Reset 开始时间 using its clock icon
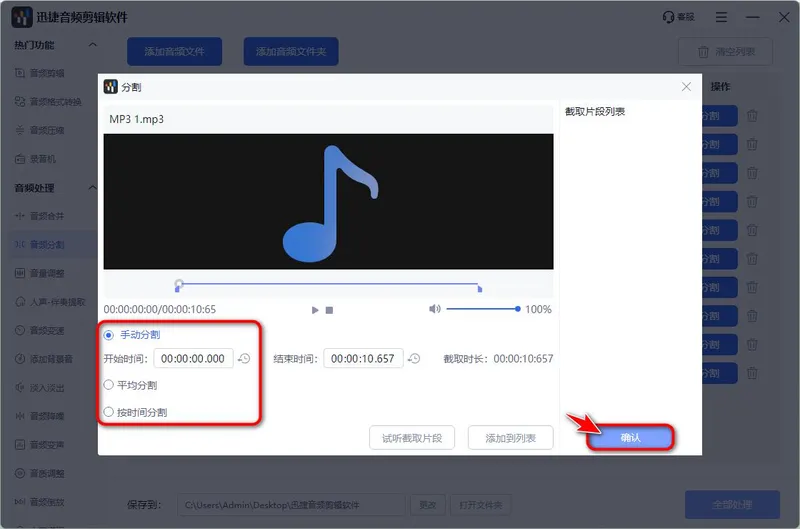 [x=244, y=359]
